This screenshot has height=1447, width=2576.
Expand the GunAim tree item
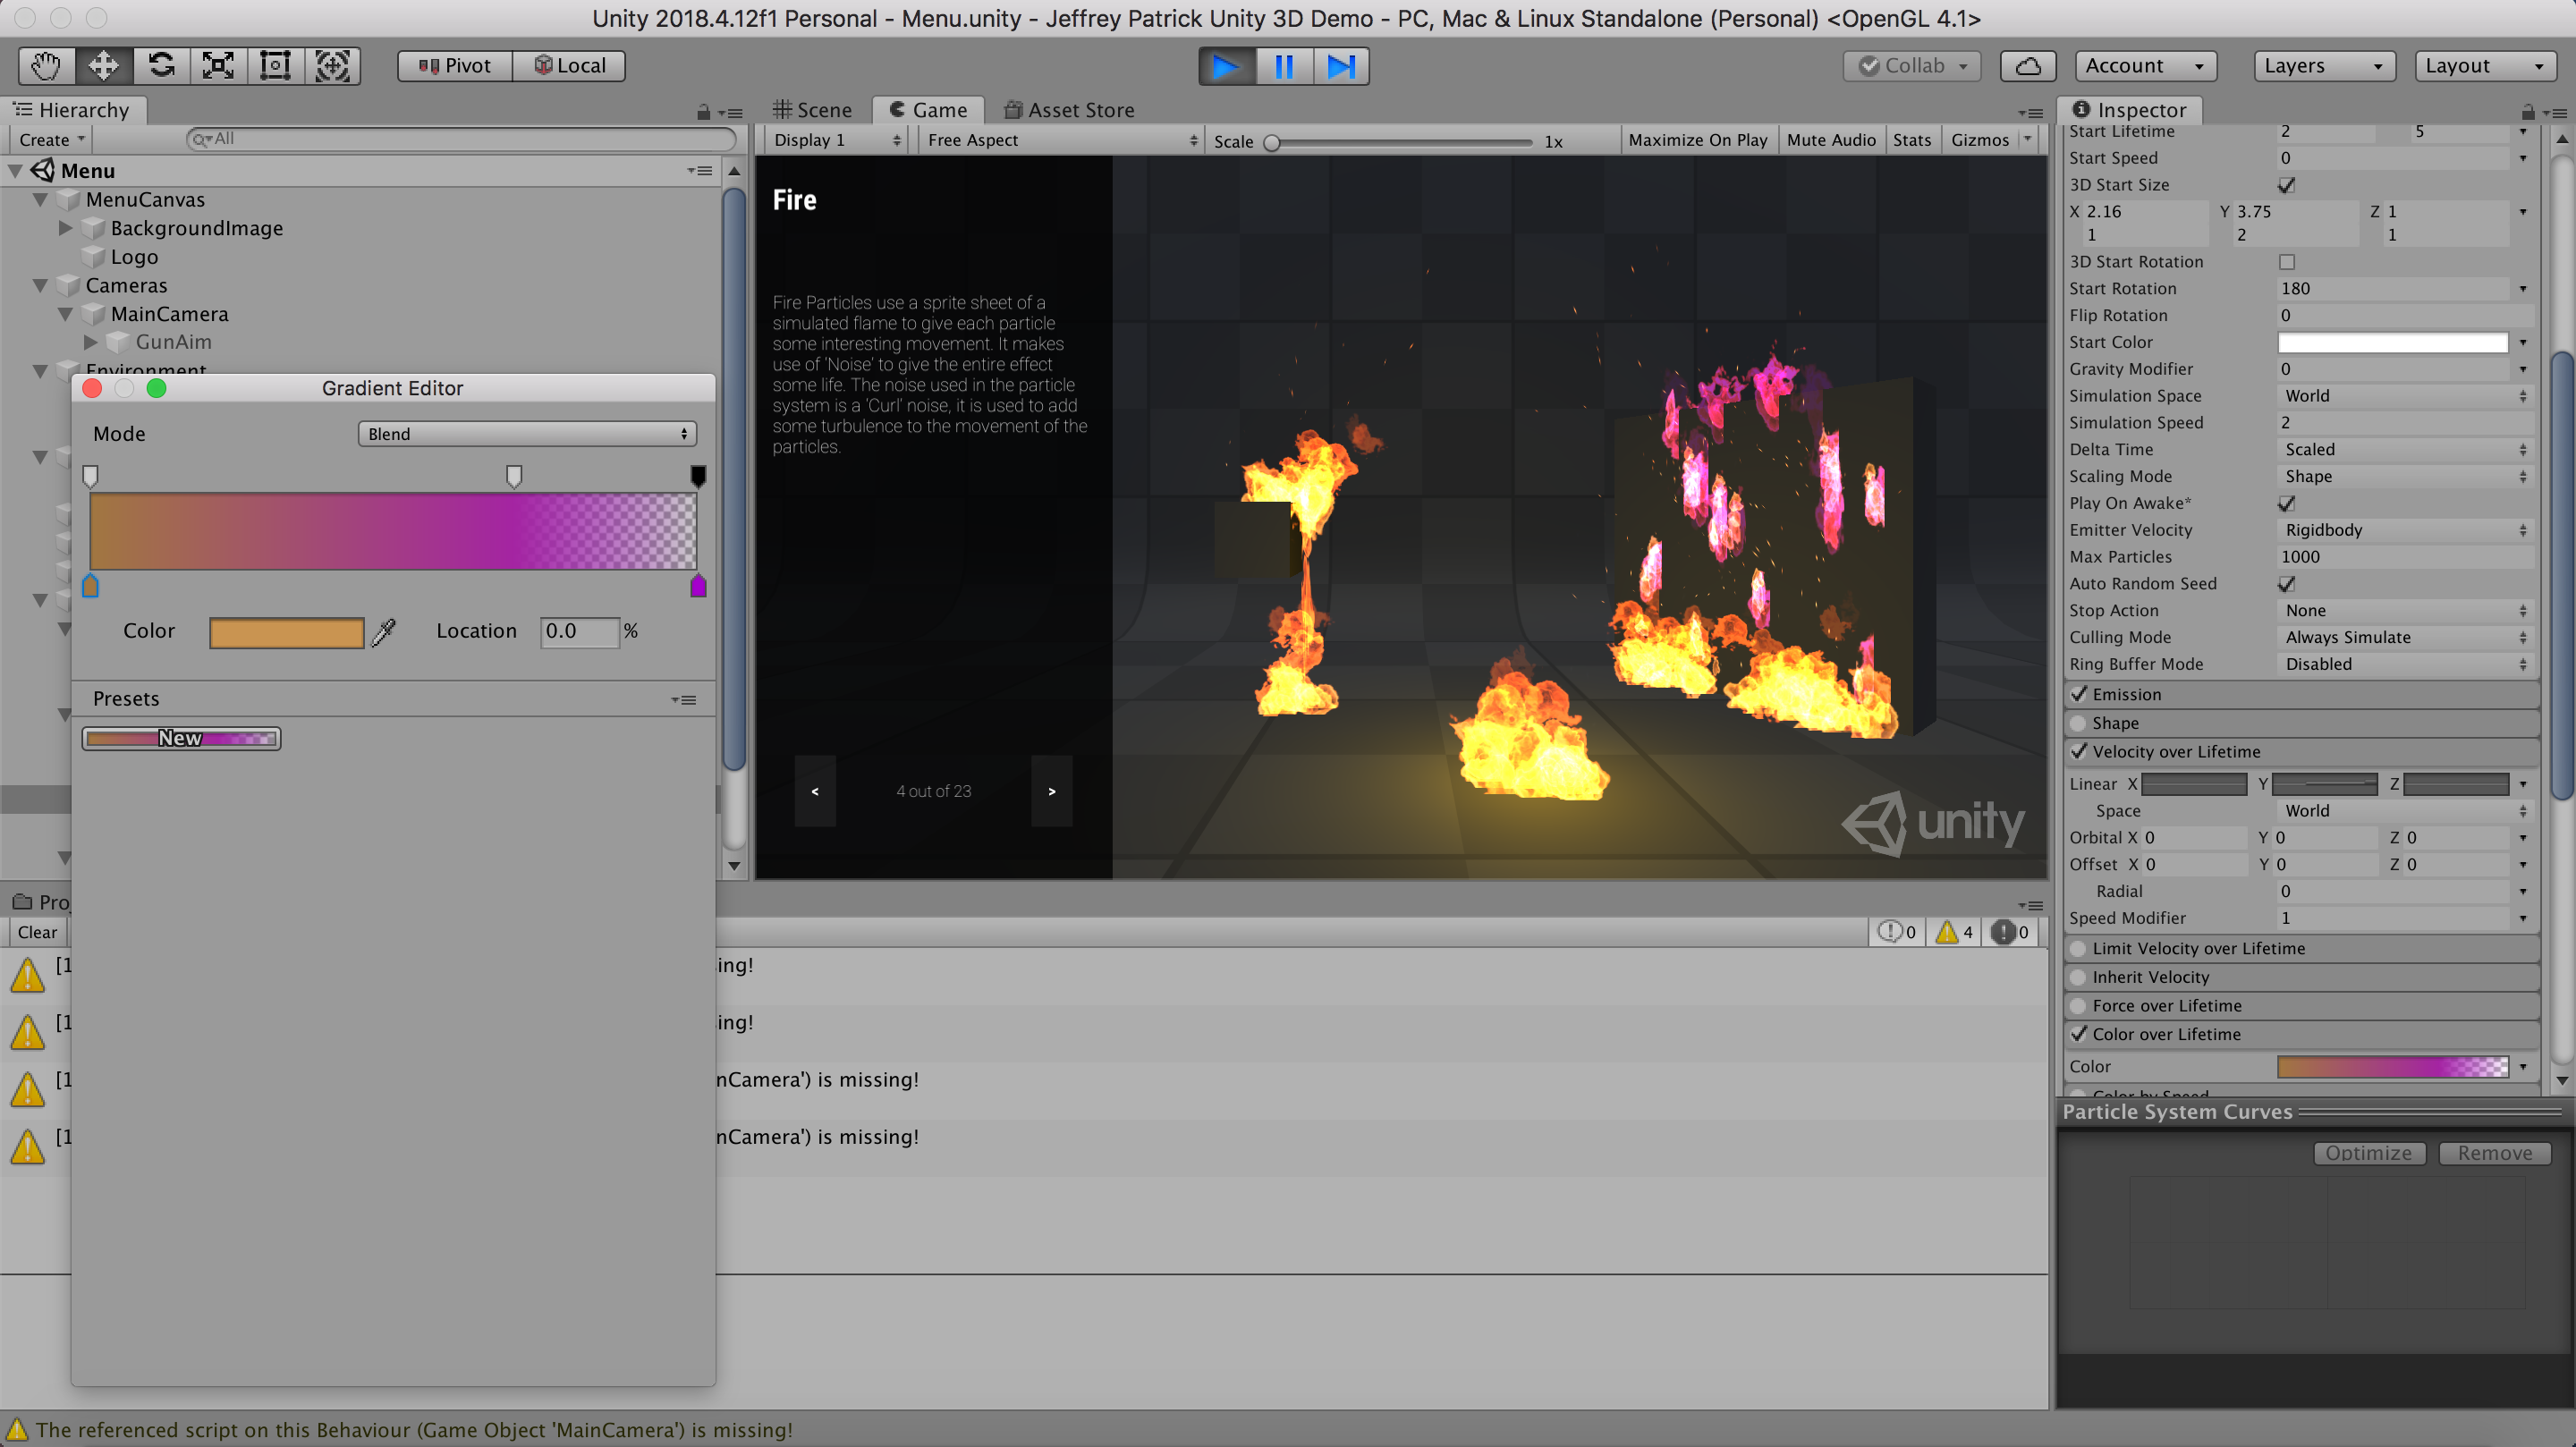(x=90, y=342)
